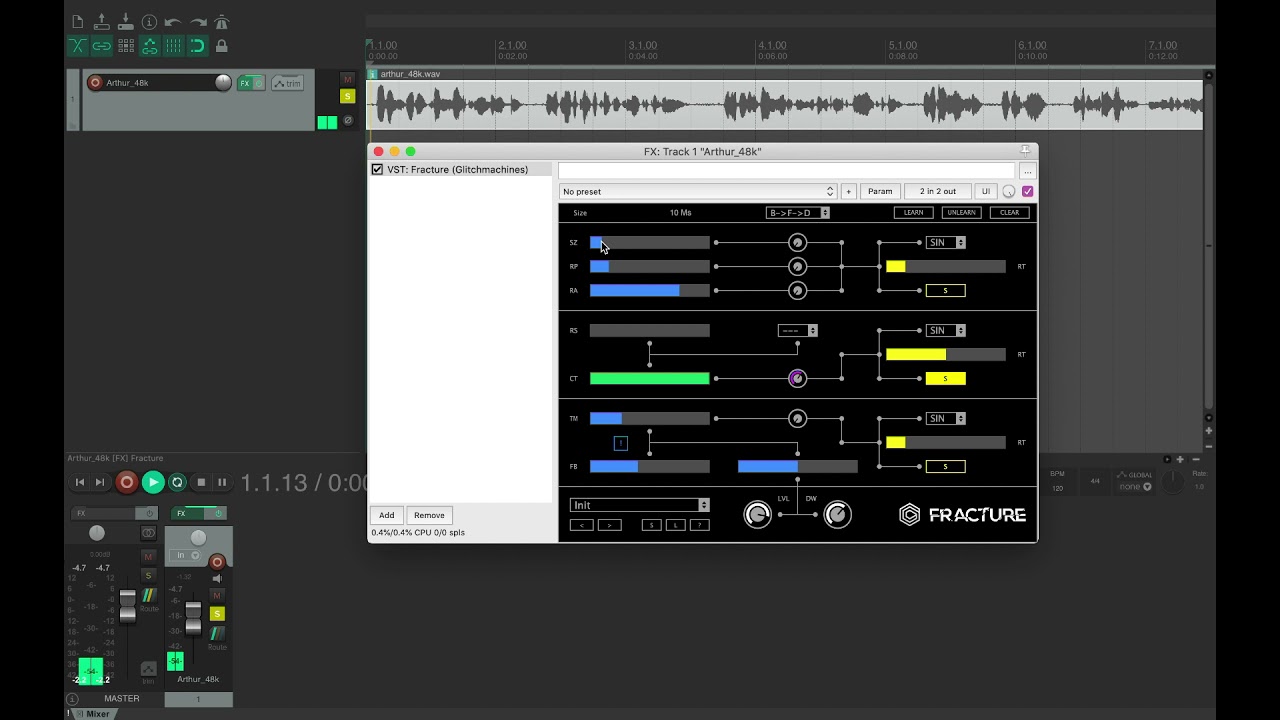Click the FX comment input field

(x=787, y=171)
